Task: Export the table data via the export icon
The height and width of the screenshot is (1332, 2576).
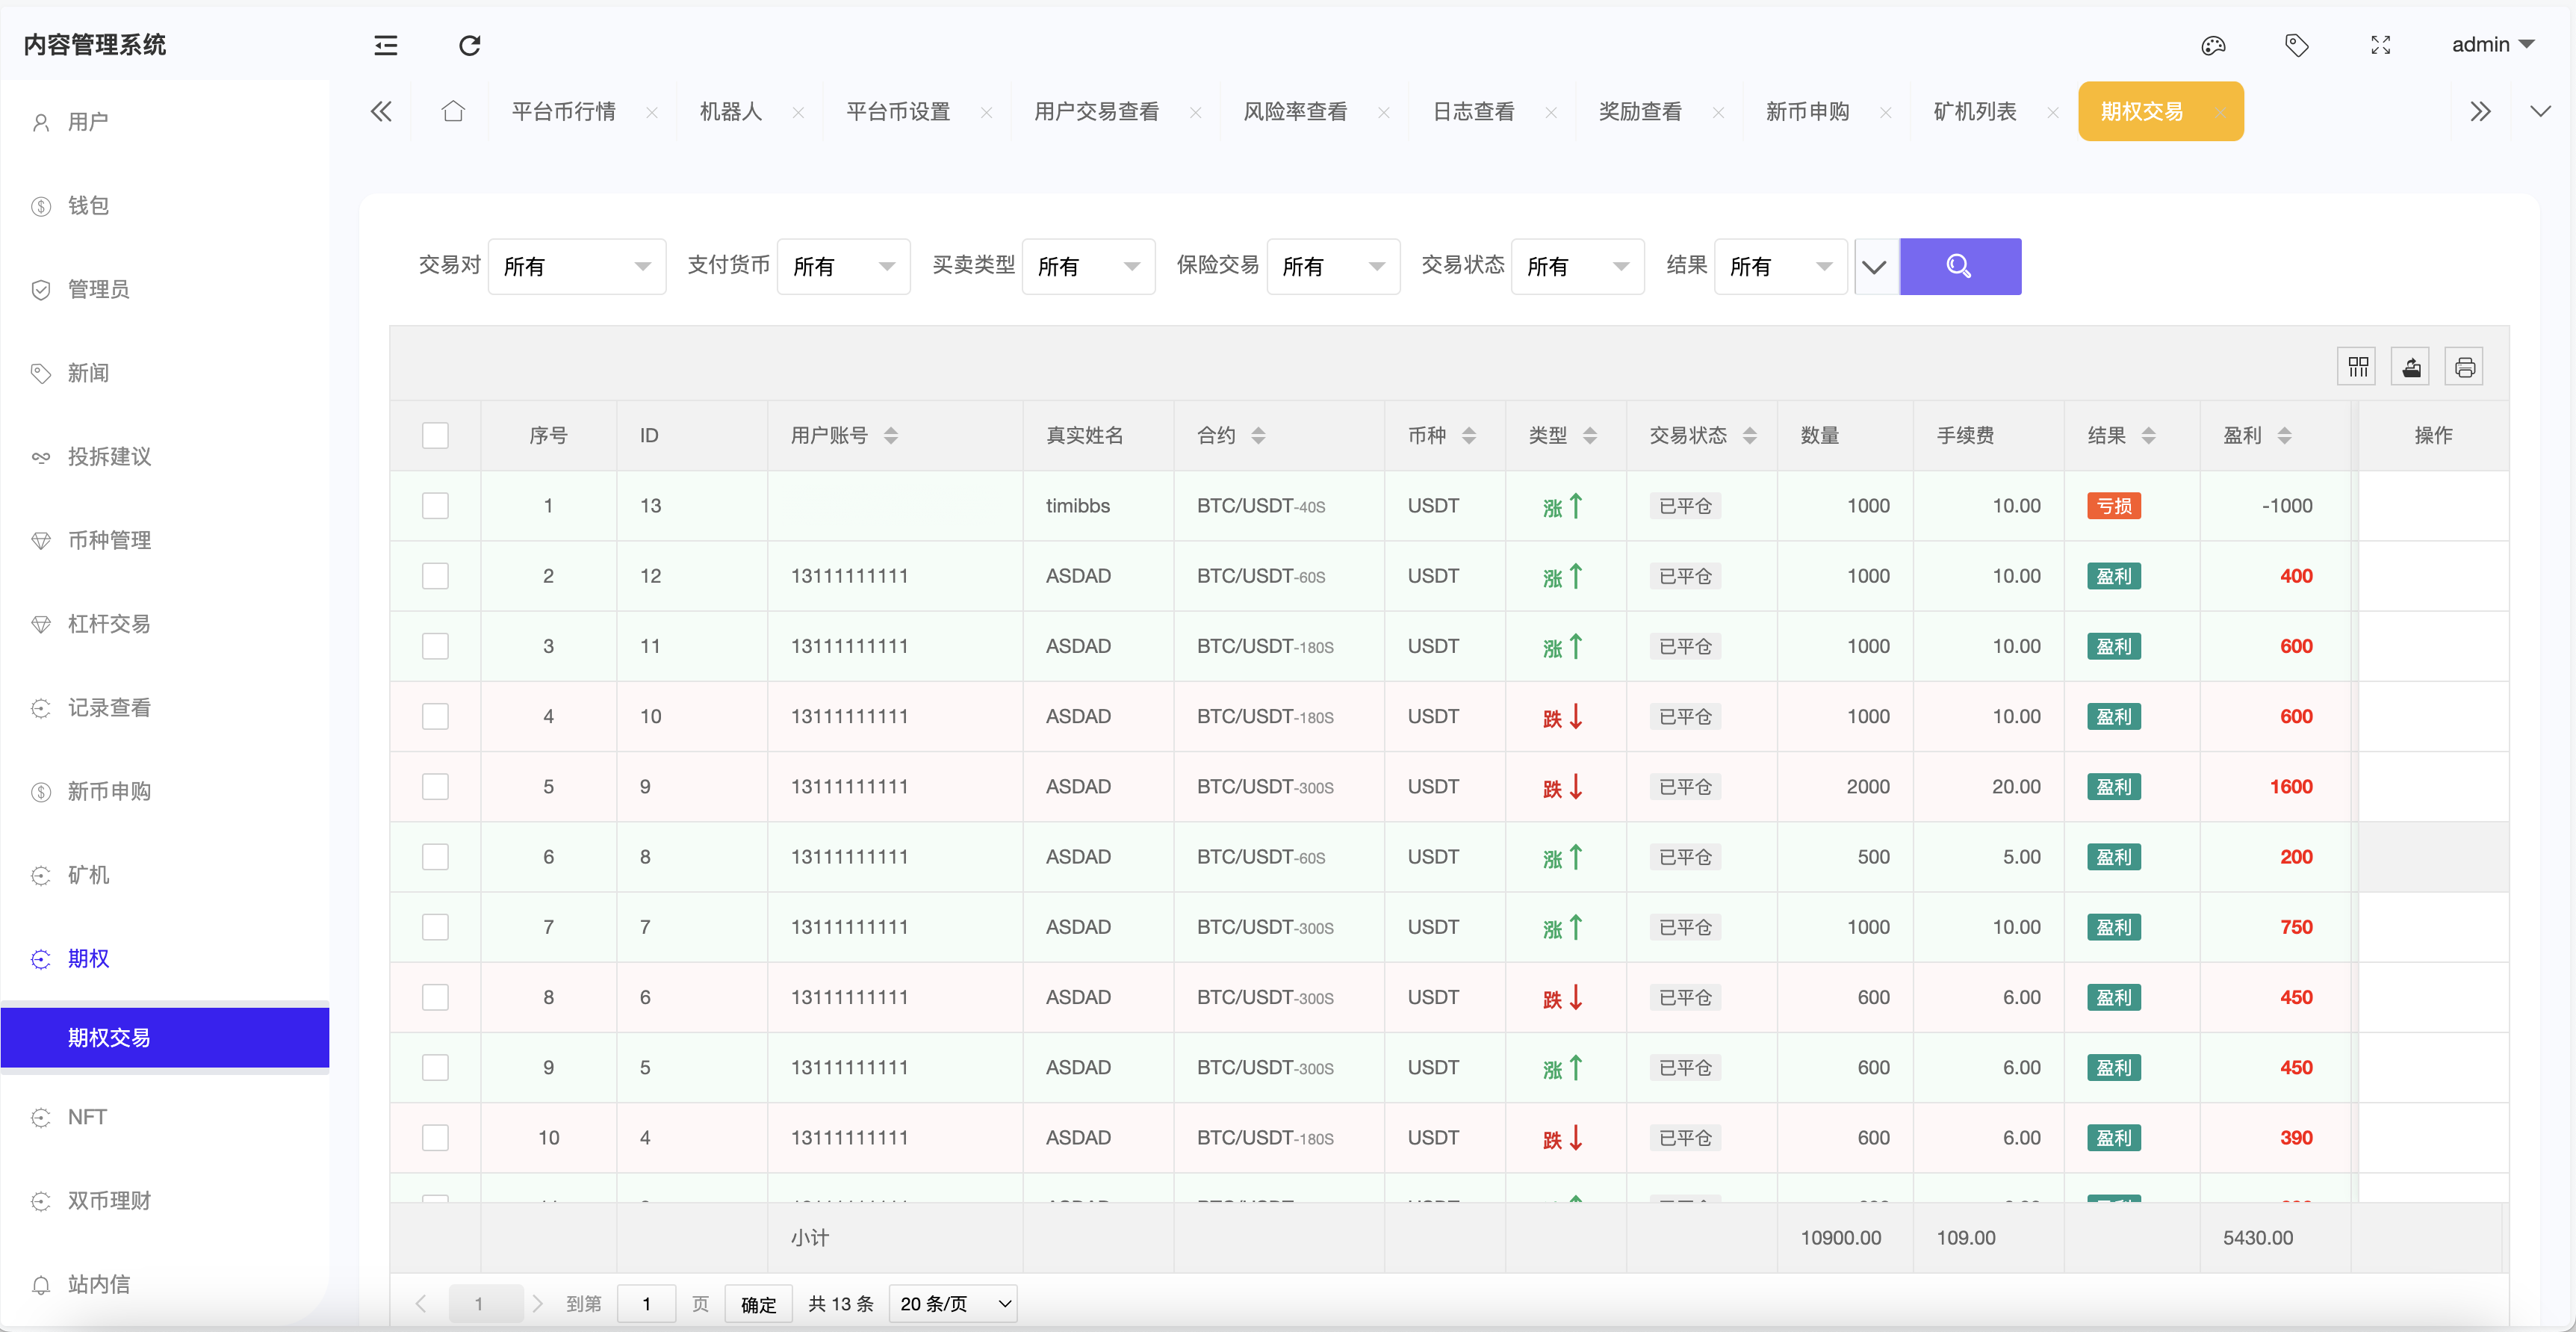Action: (2410, 366)
